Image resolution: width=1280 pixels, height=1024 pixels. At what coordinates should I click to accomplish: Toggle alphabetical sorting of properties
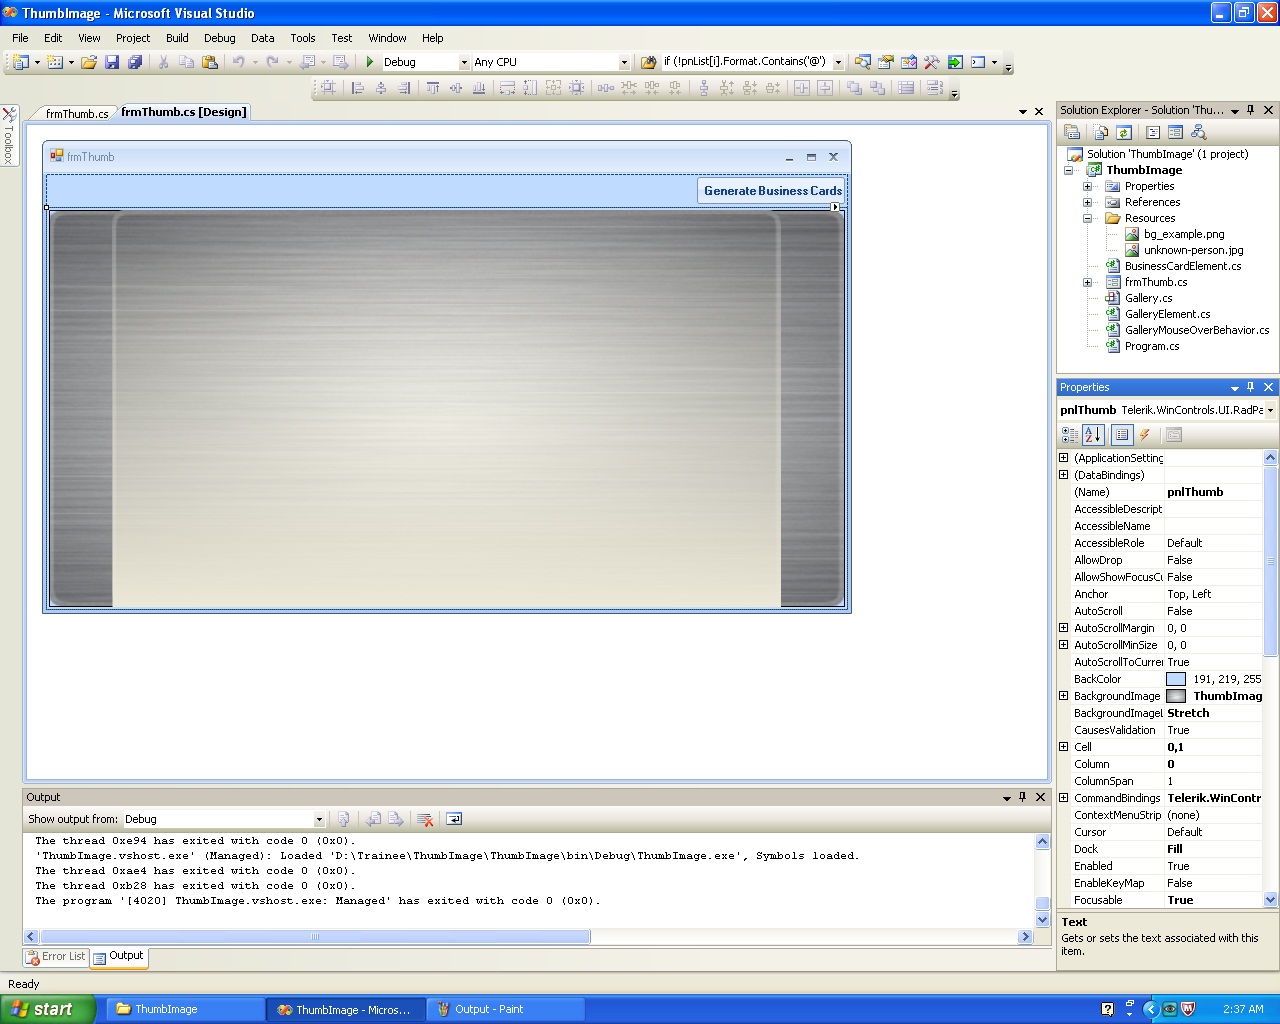click(x=1093, y=435)
